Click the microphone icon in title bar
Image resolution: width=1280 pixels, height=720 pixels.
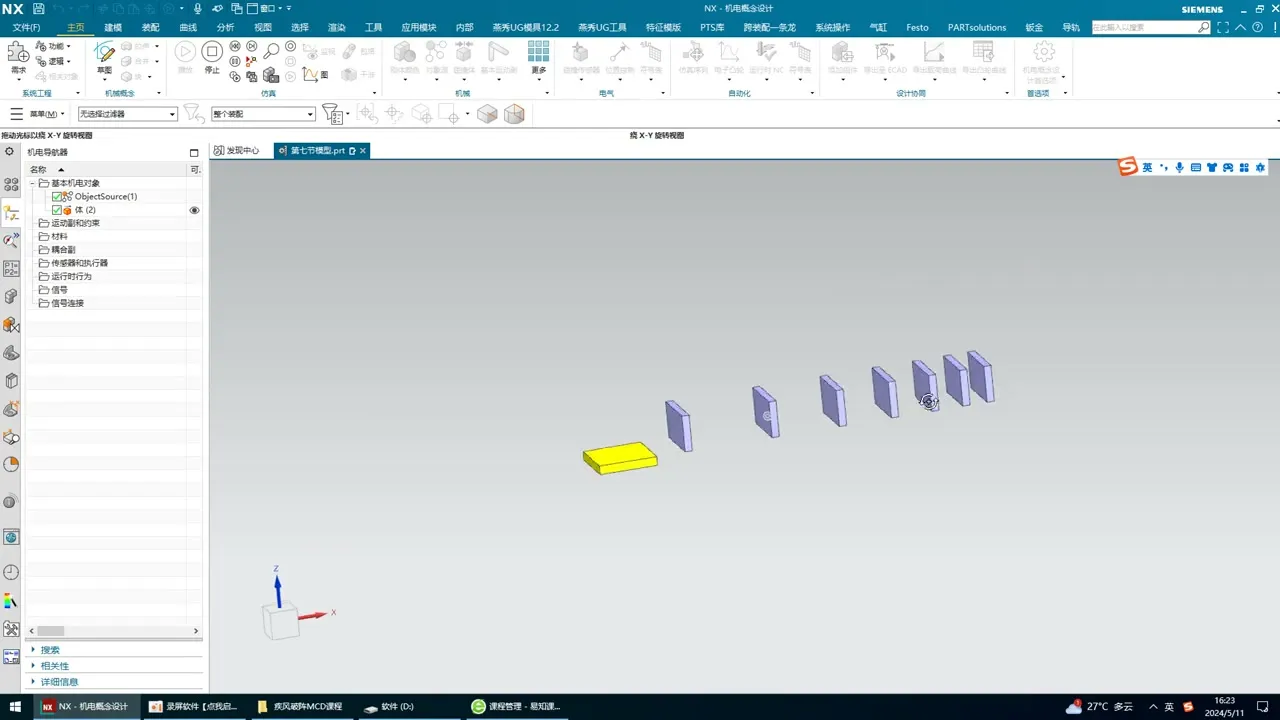pos(198,9)
